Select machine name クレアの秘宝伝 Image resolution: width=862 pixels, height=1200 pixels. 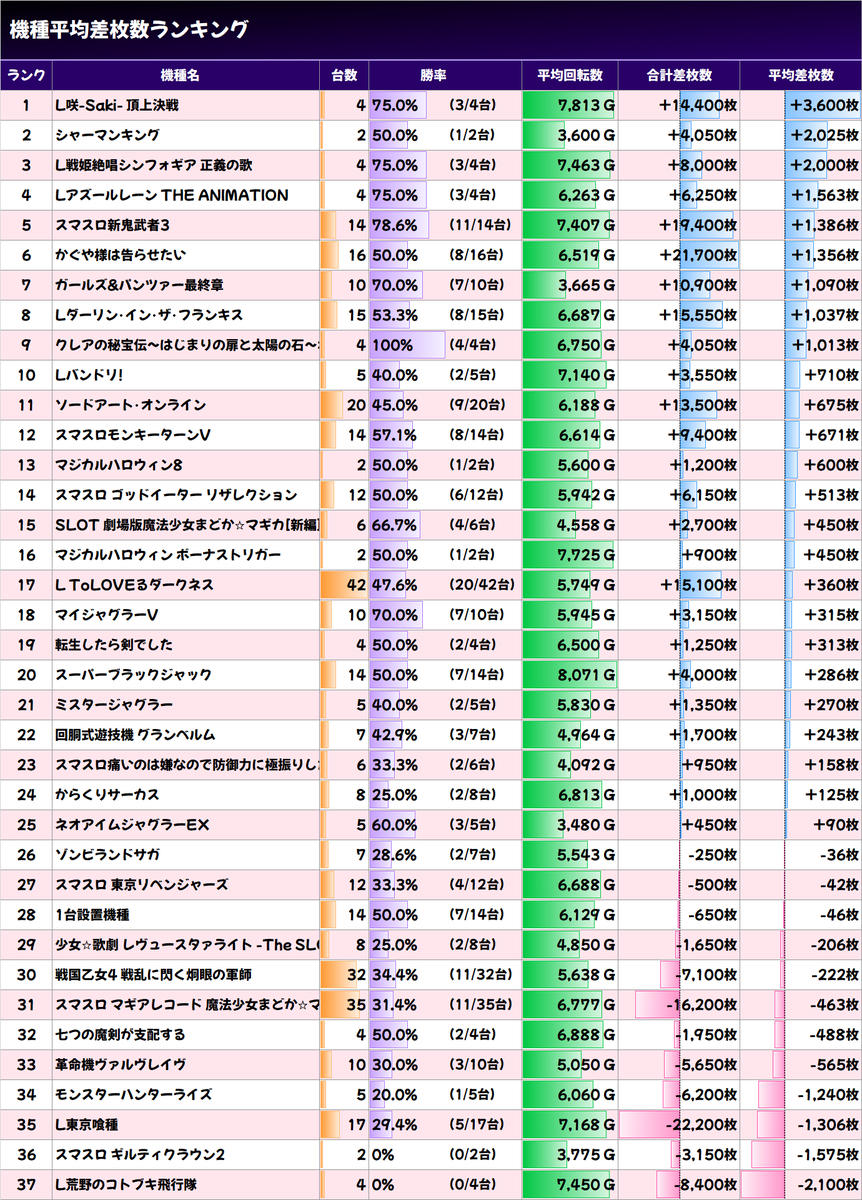pos(187,345)
